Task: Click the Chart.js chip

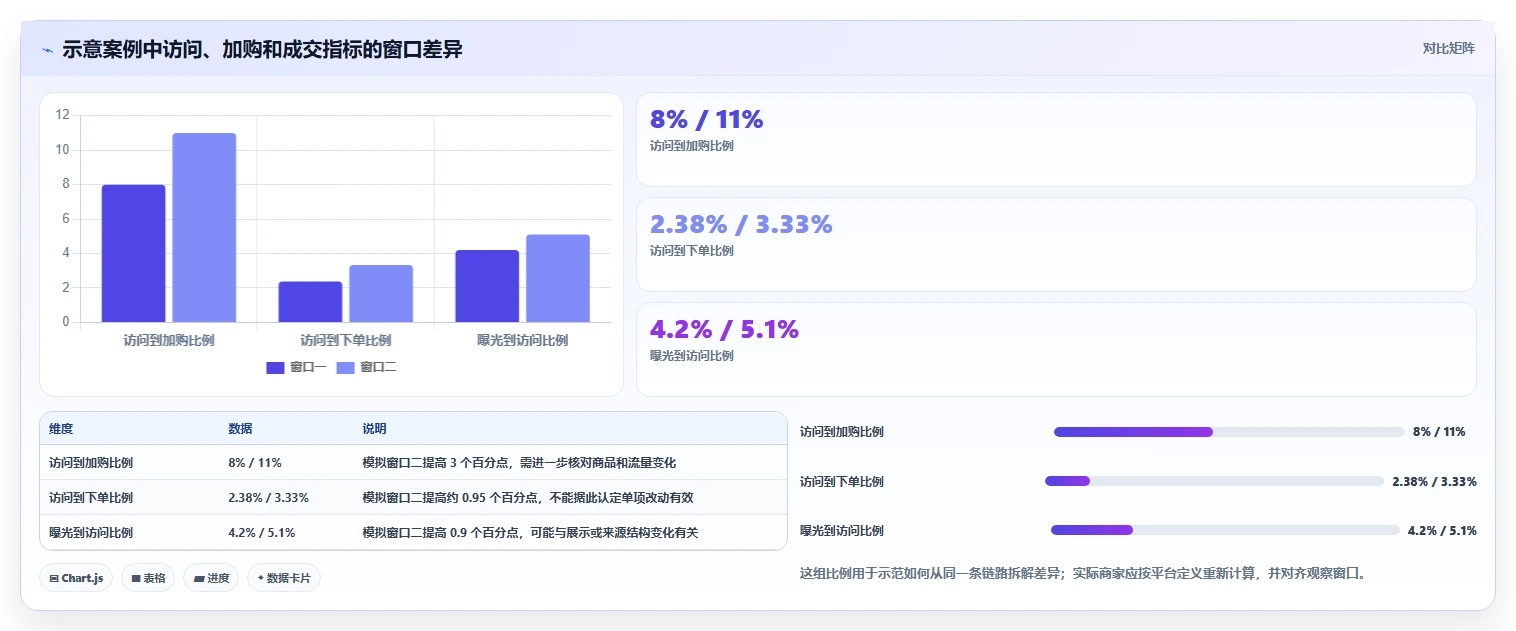Action: click(x=76, y=578)
